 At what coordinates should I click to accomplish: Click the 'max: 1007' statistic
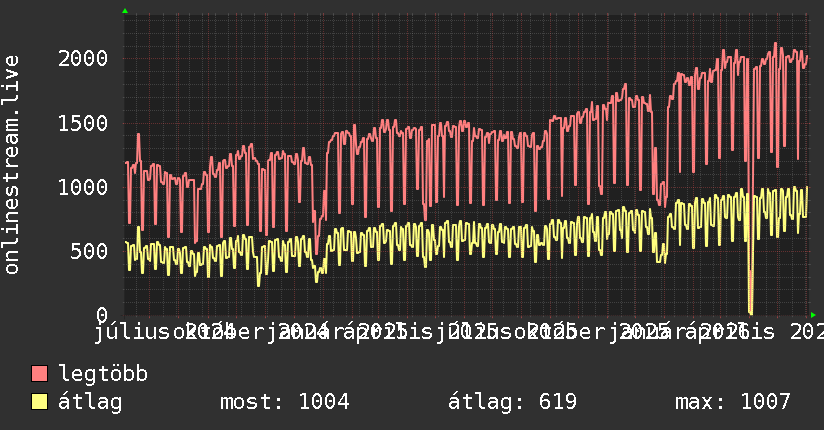pos(733,402)
